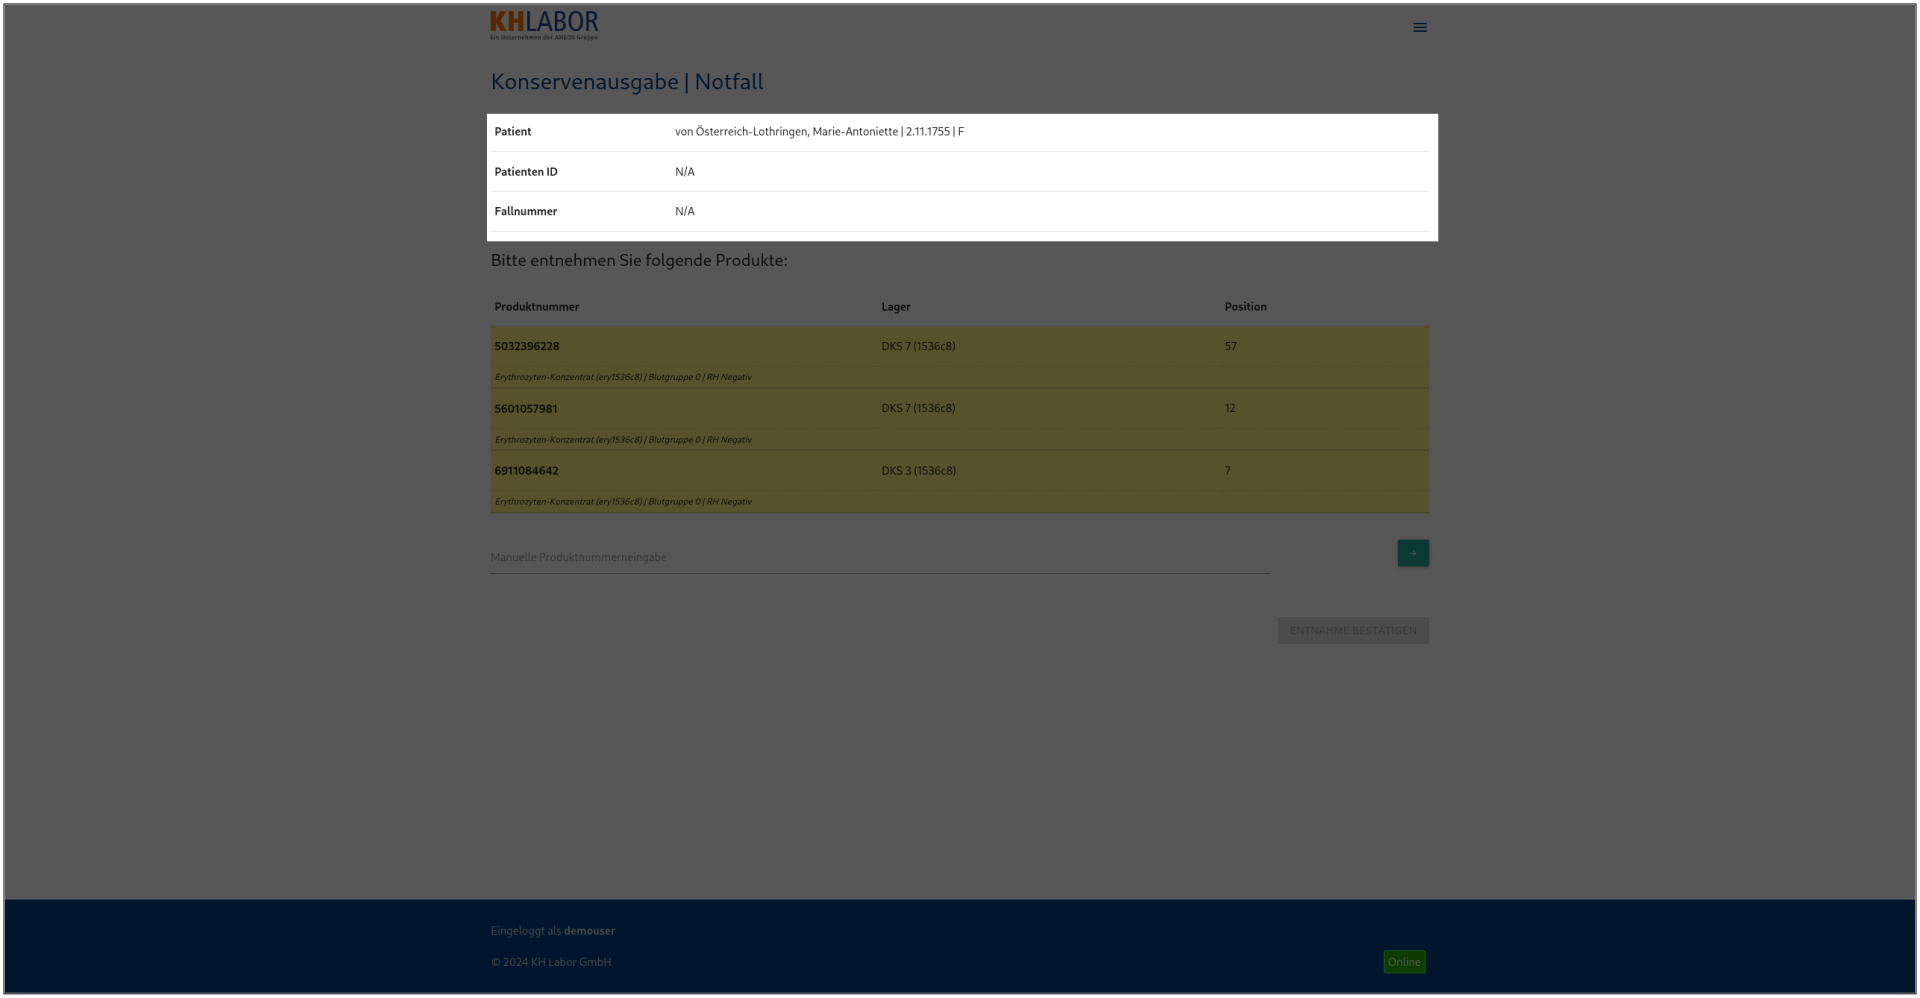1920x998 pixels.
Task: Click the patient name Marie-Antoniette entry
Action: 819,132
